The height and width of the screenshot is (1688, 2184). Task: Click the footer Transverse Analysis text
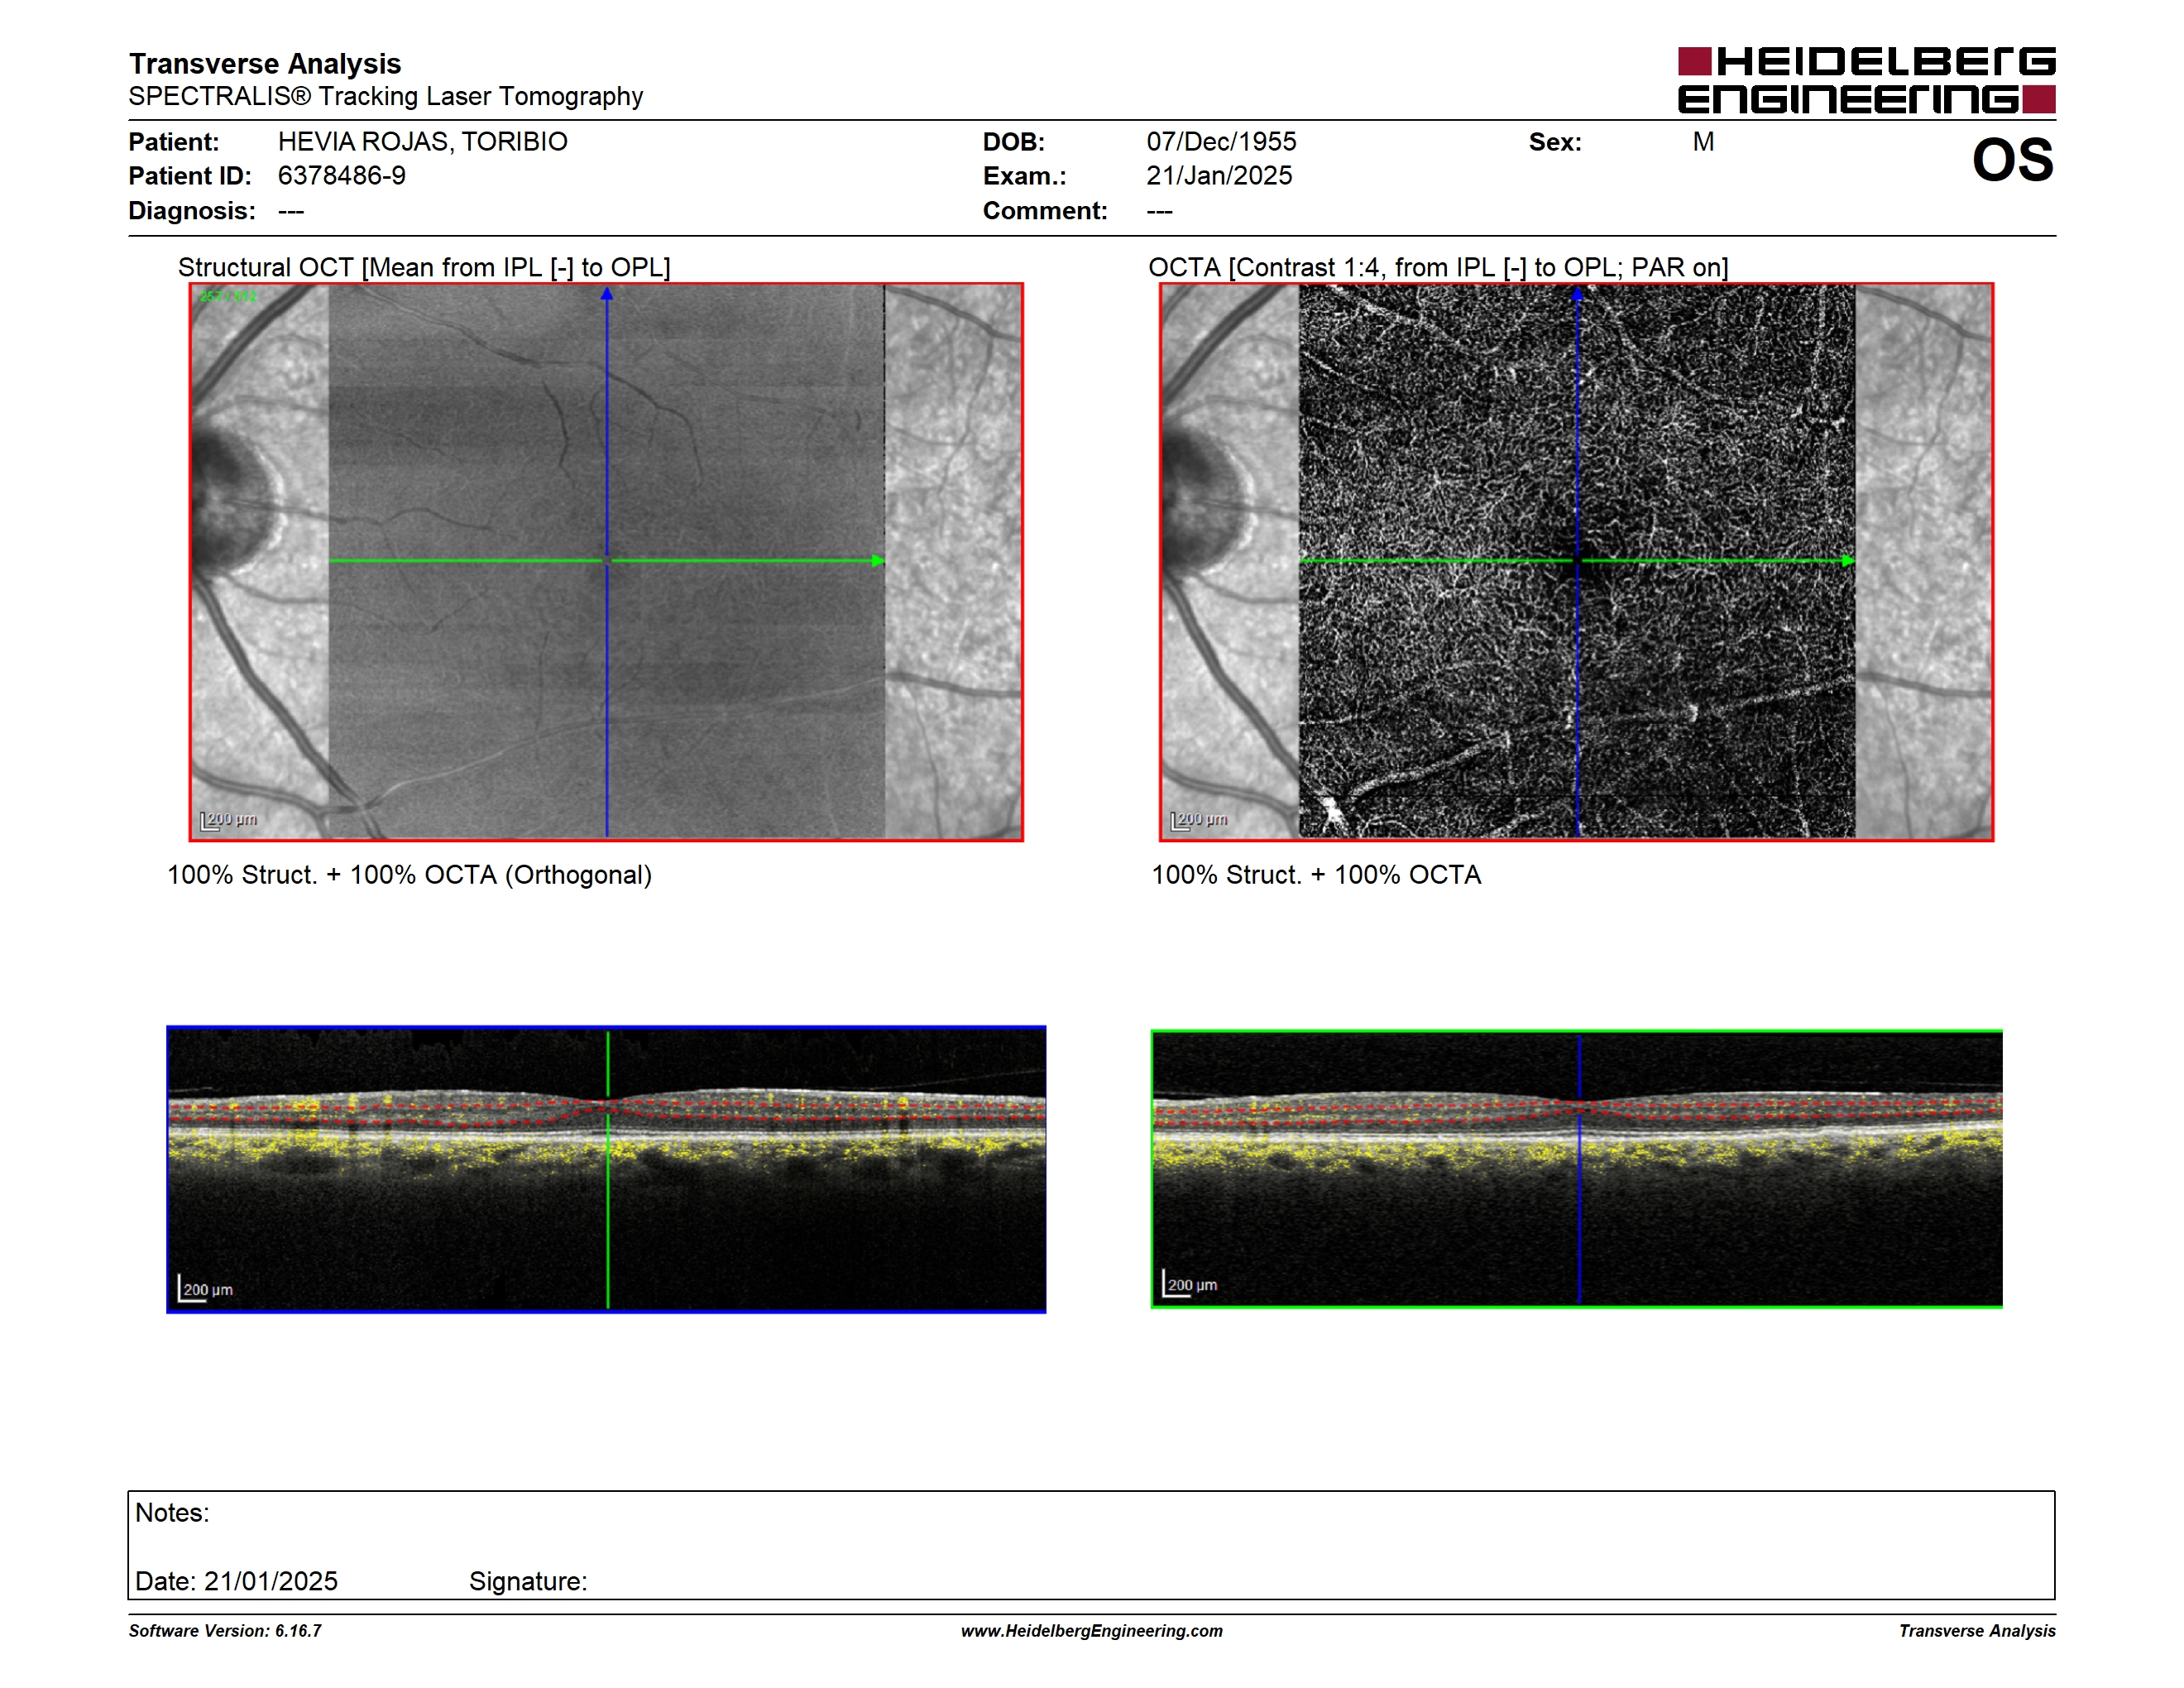coord(1977,1630)
